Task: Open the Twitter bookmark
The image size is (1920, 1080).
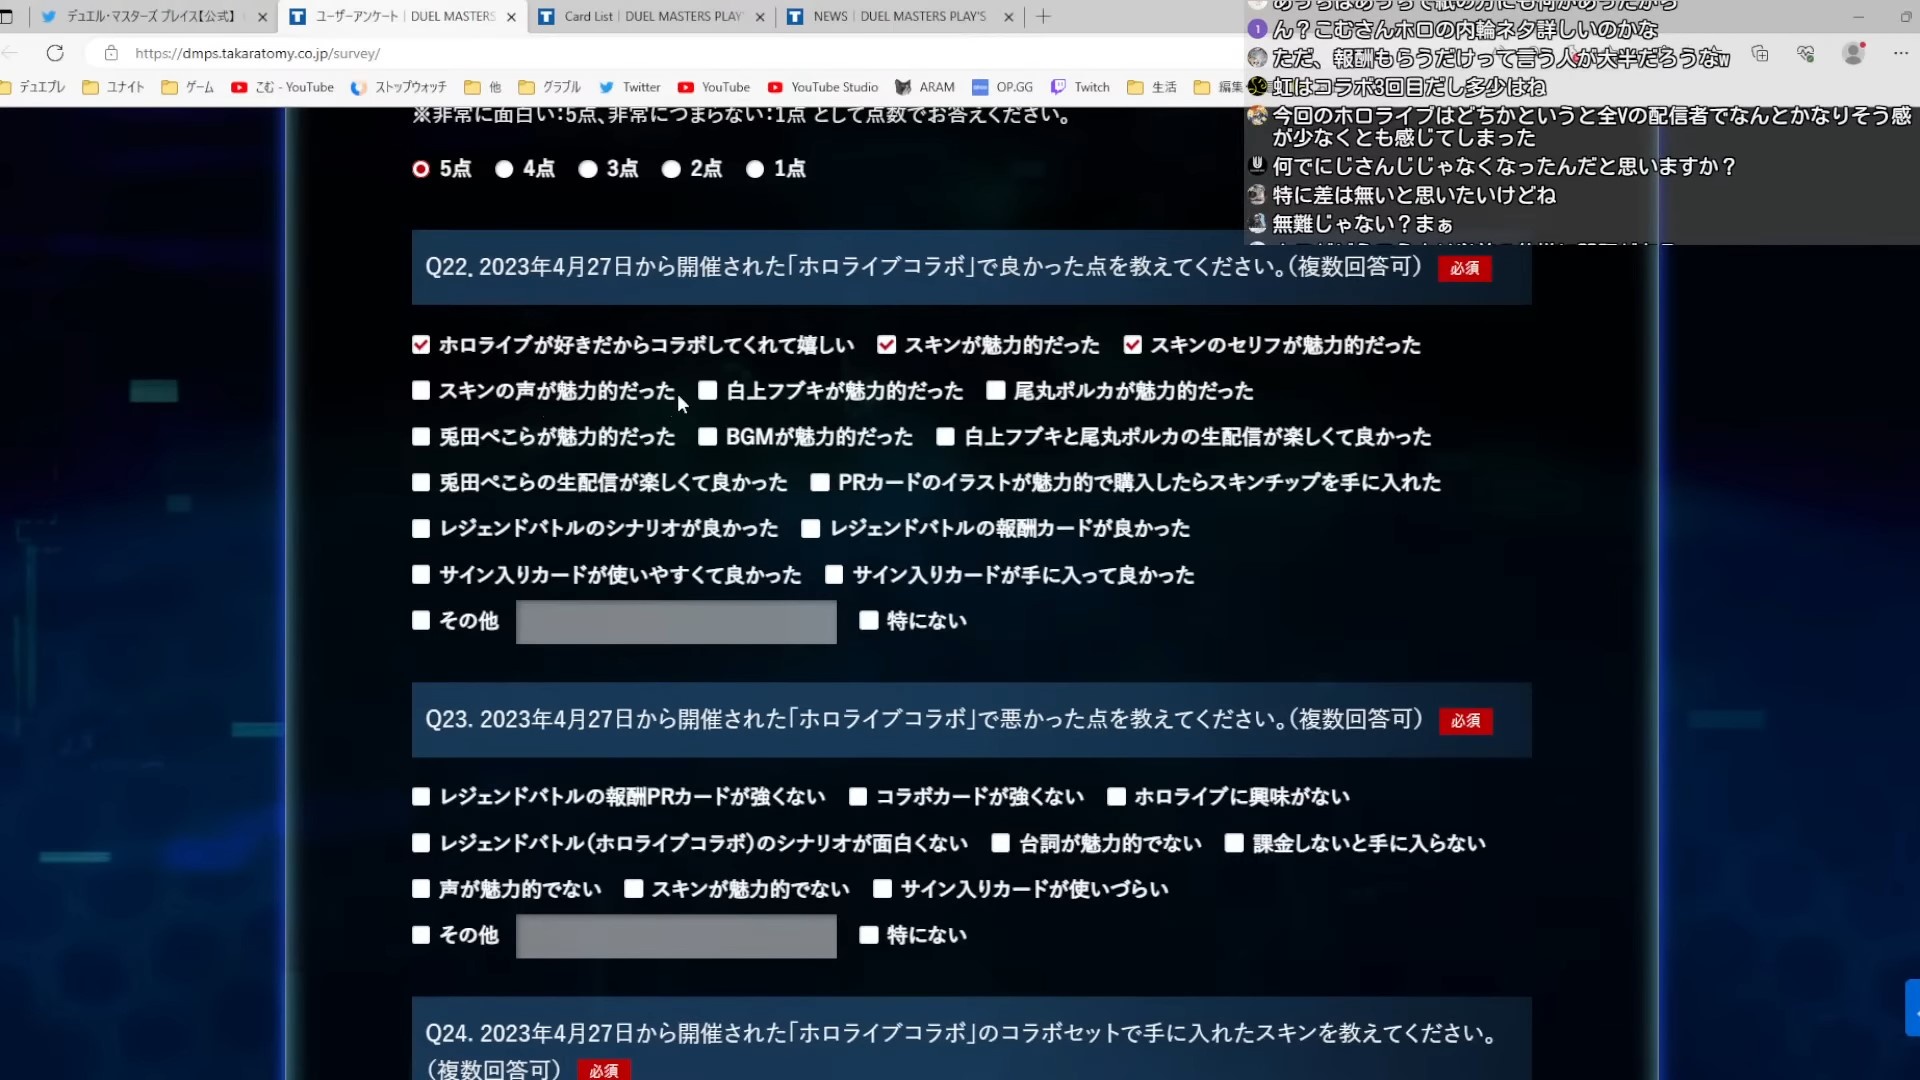Action: (x=630, y=87)
